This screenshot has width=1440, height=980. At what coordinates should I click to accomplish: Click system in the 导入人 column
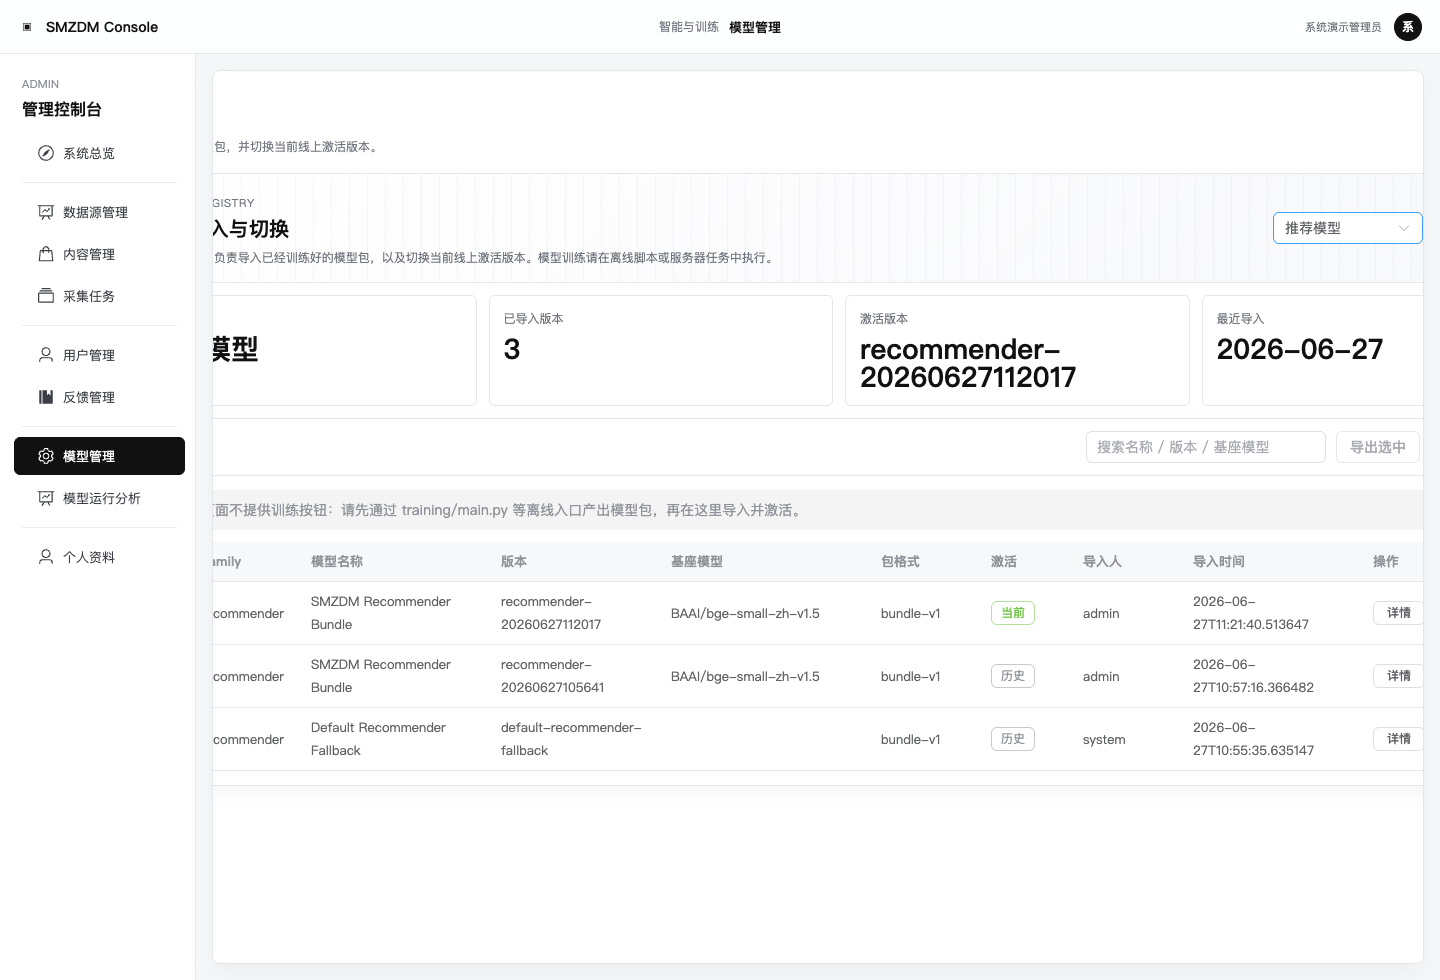[x=1104, y=739]
